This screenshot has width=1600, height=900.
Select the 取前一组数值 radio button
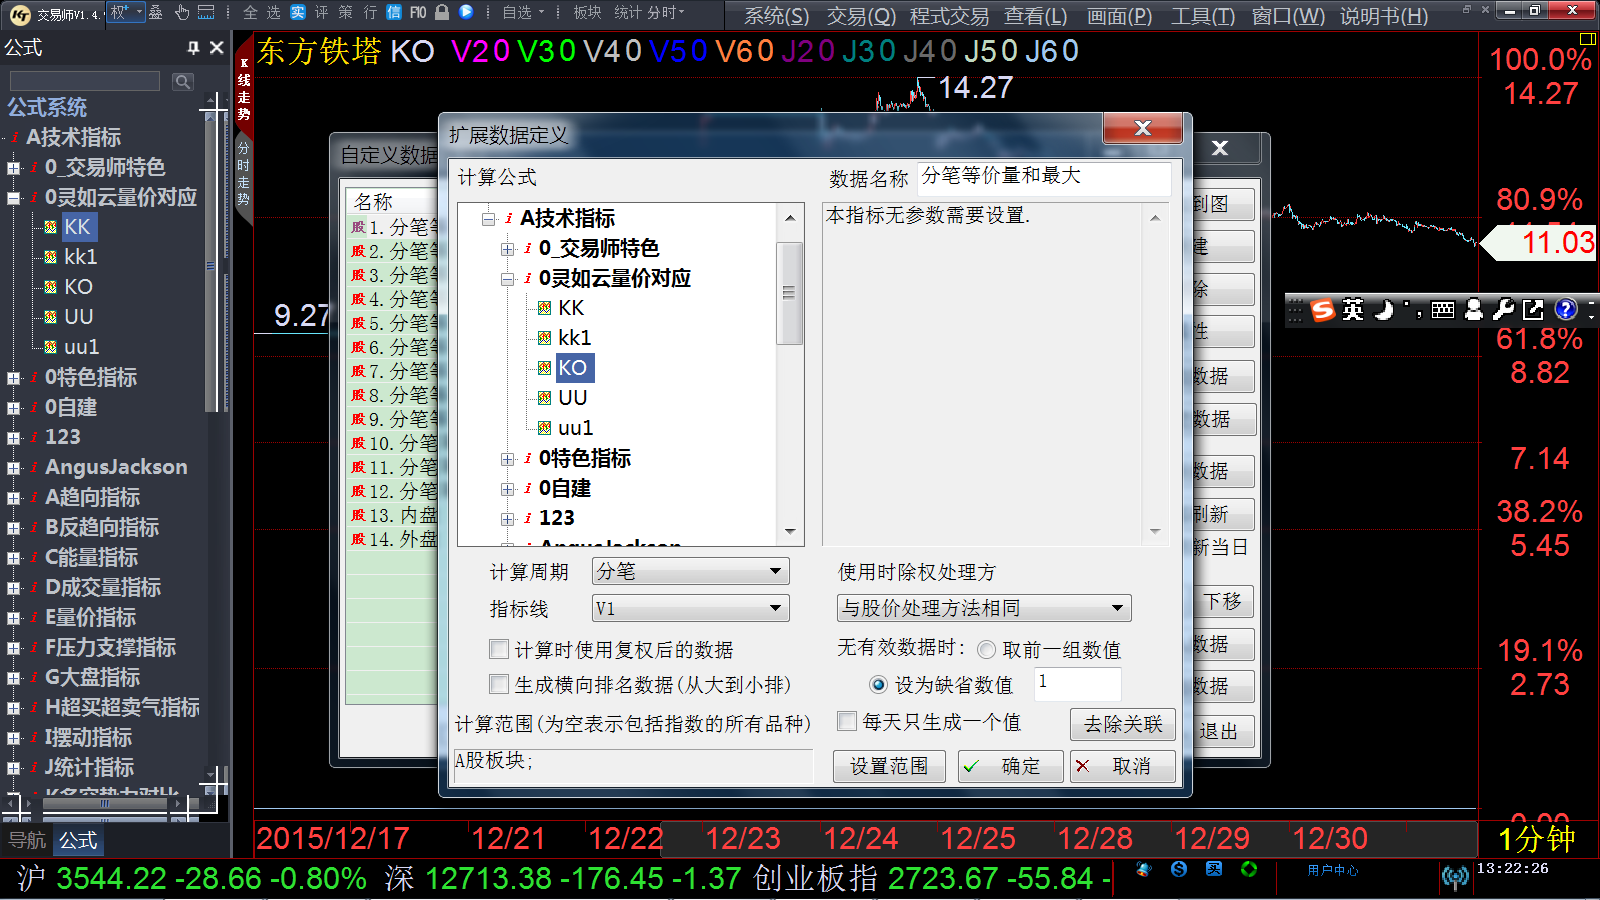(987, 649)
